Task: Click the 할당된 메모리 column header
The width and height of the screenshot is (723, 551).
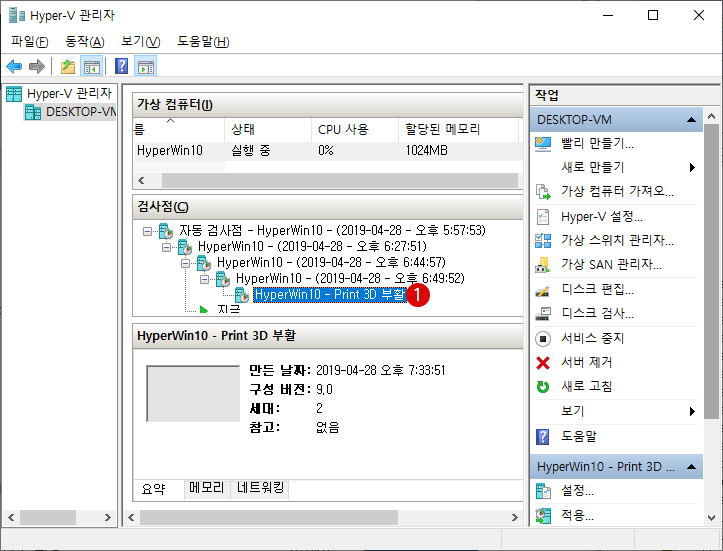Action: coord(458,130)
